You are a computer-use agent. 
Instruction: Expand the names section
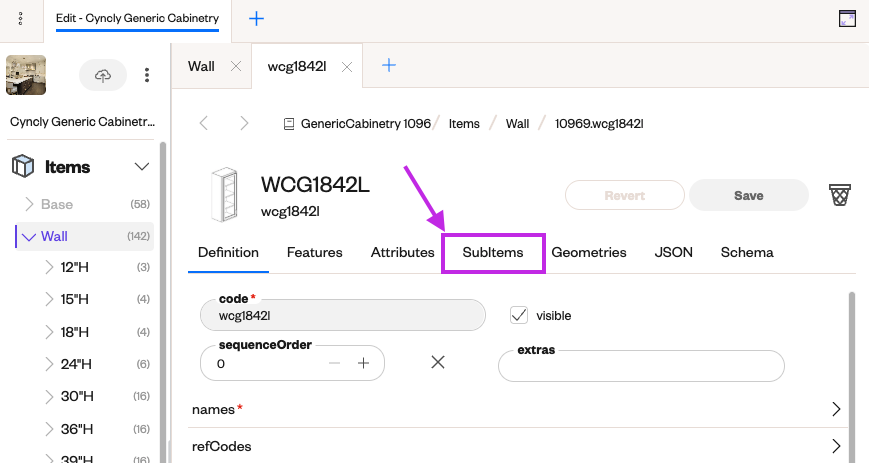(x=836, y=409)
